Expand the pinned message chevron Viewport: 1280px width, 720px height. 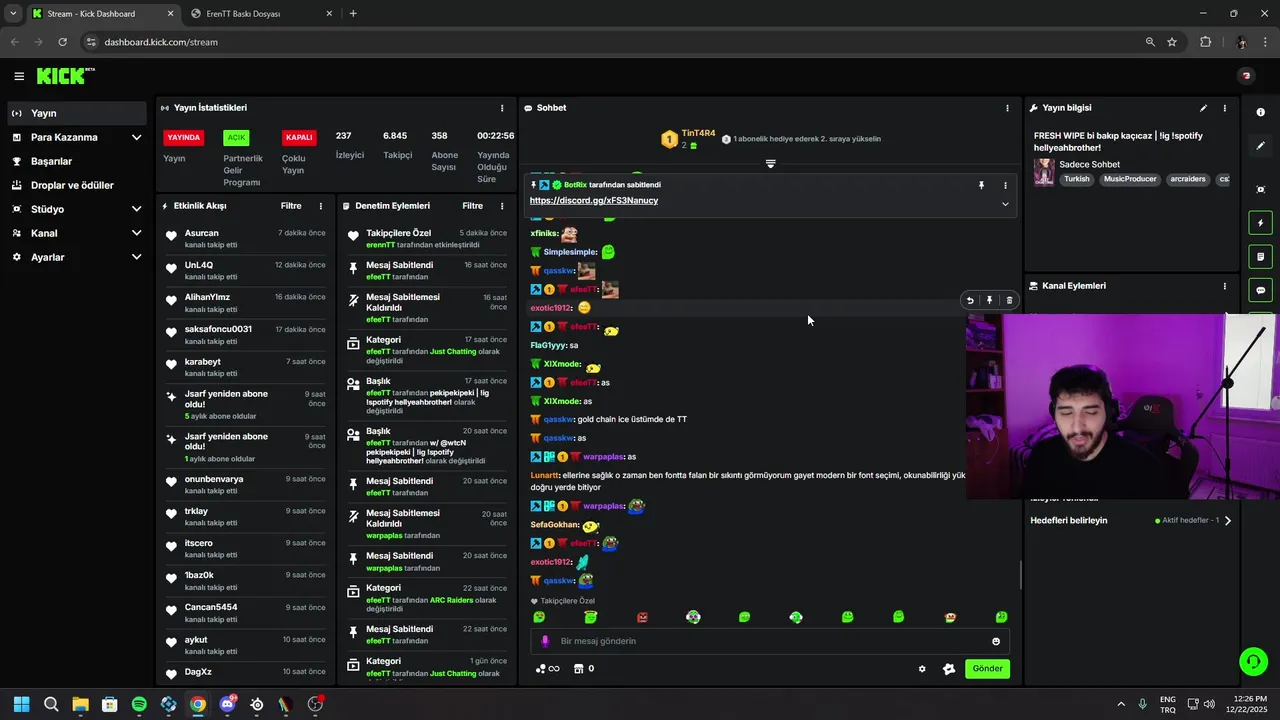coord(1005,204)
